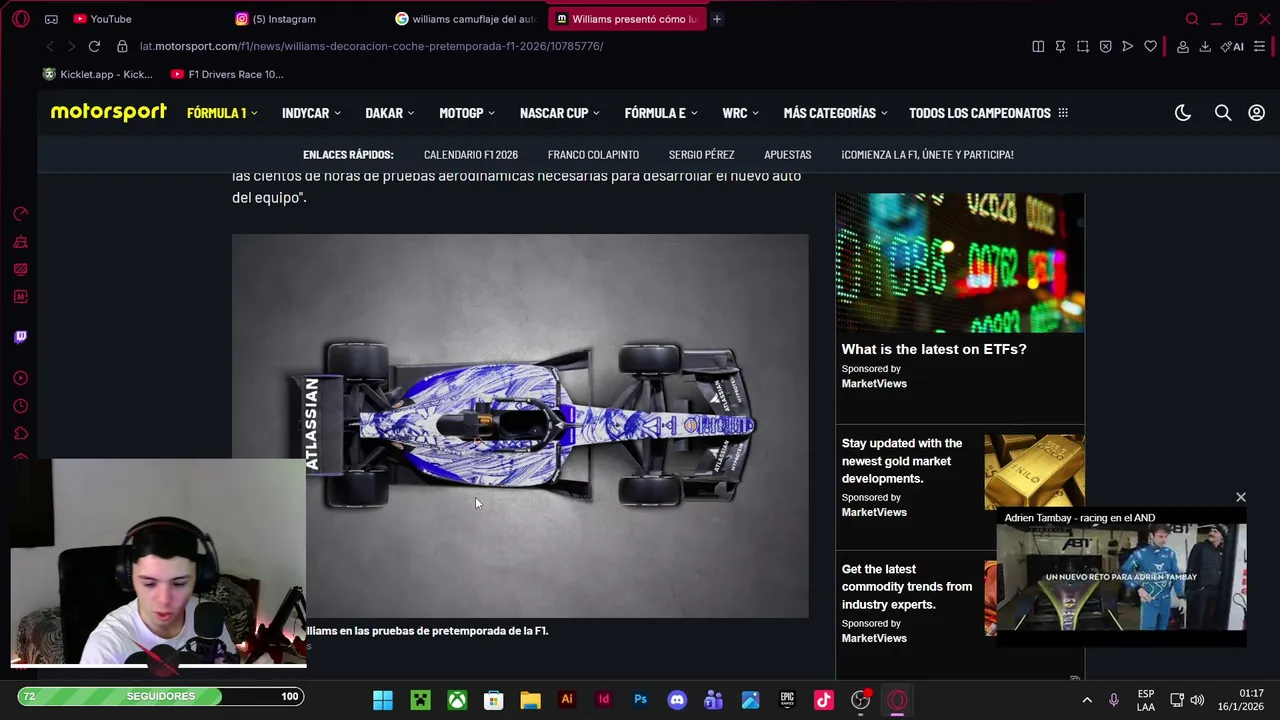Open GX Control speedometer in sidebar

(x=20, y=214)
